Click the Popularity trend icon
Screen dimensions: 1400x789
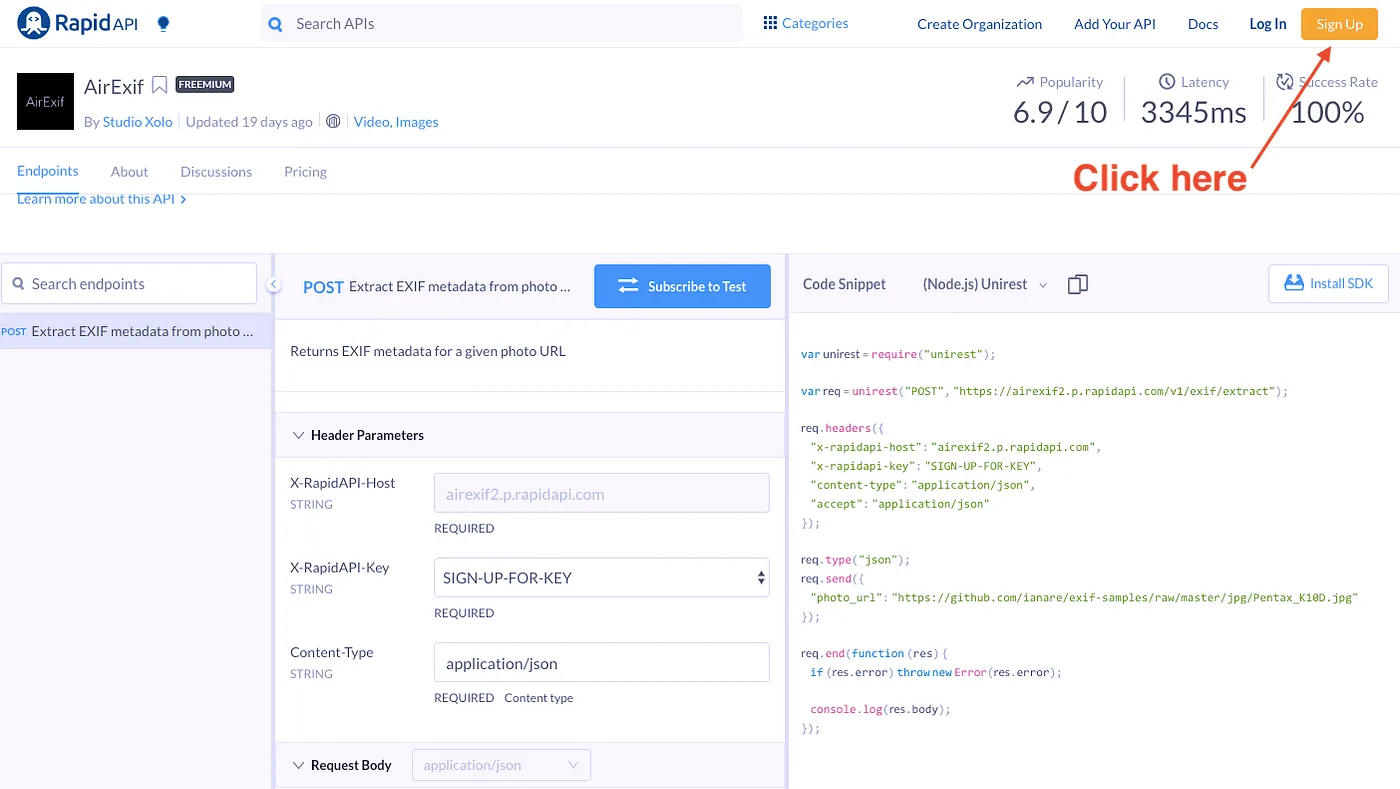click(x=1025, y=82)
